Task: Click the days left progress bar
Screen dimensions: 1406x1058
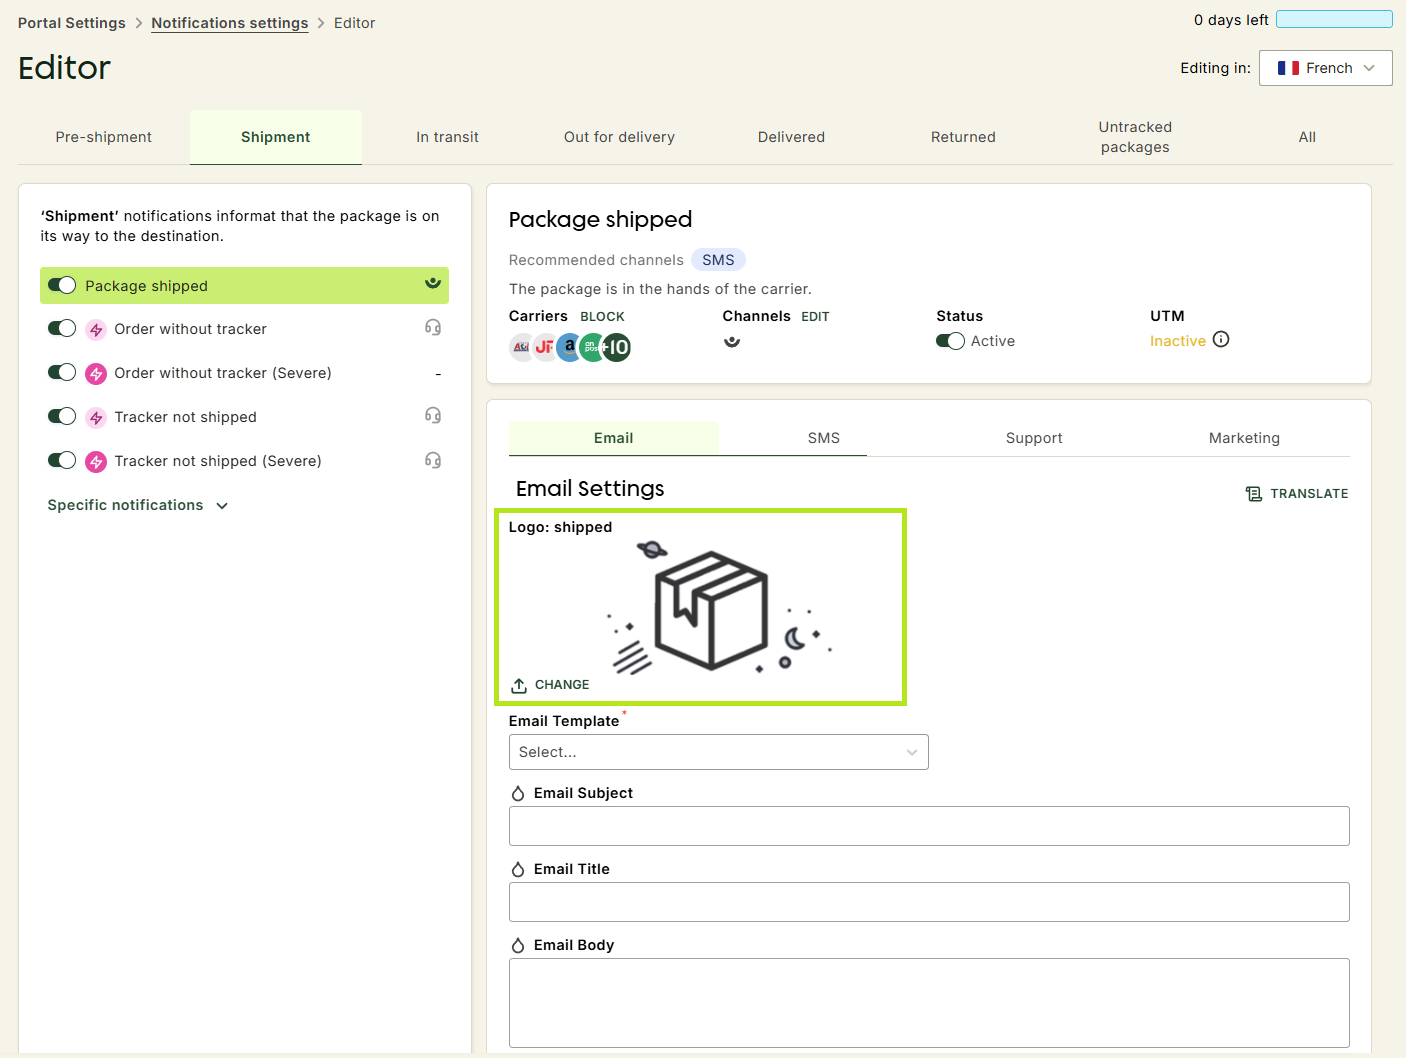Action: click(1334, 19)
